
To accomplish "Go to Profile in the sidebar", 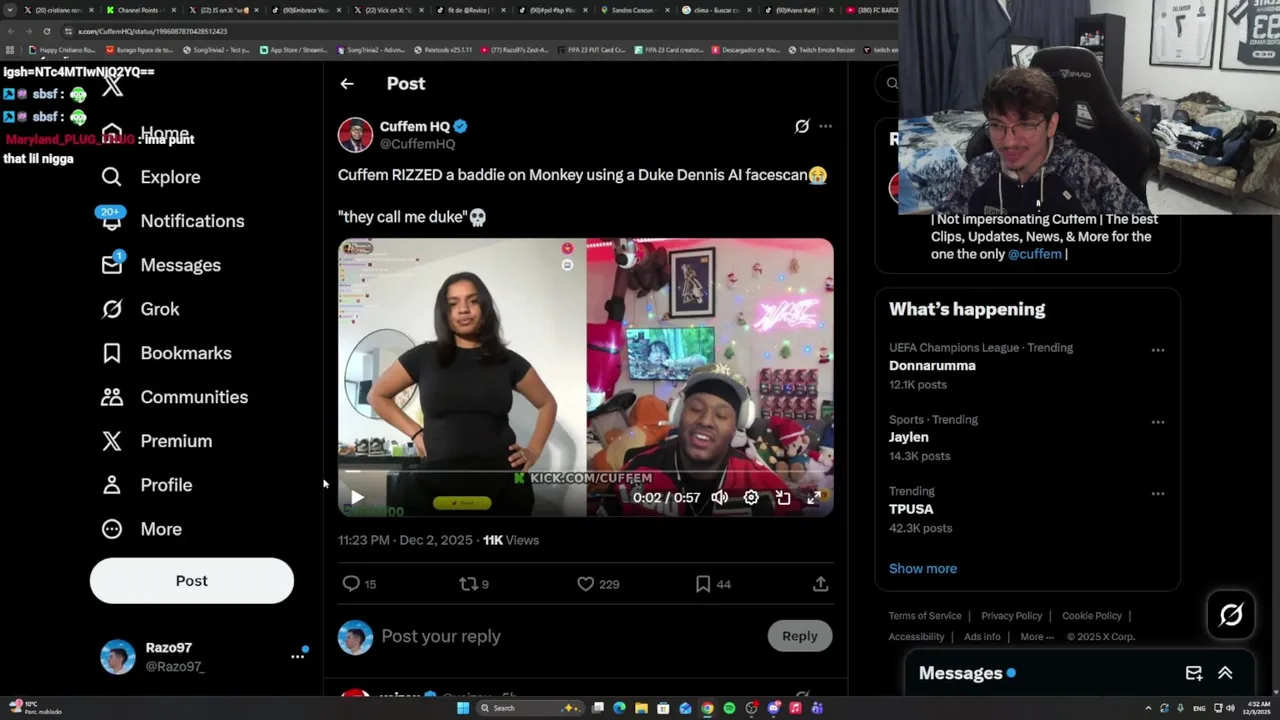I will (146, 485).
